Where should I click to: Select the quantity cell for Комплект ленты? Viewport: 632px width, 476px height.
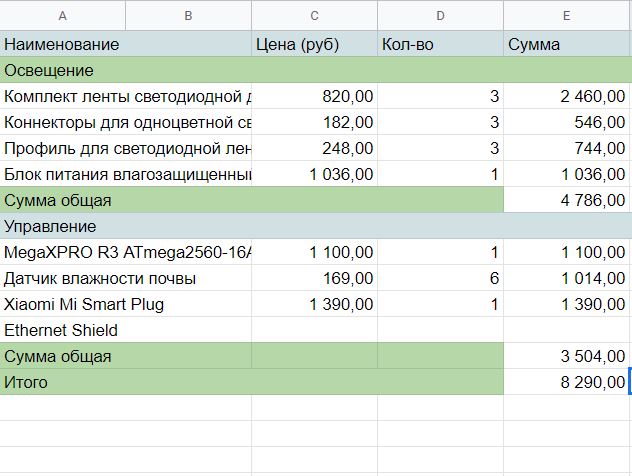click(x=440, y=96)
